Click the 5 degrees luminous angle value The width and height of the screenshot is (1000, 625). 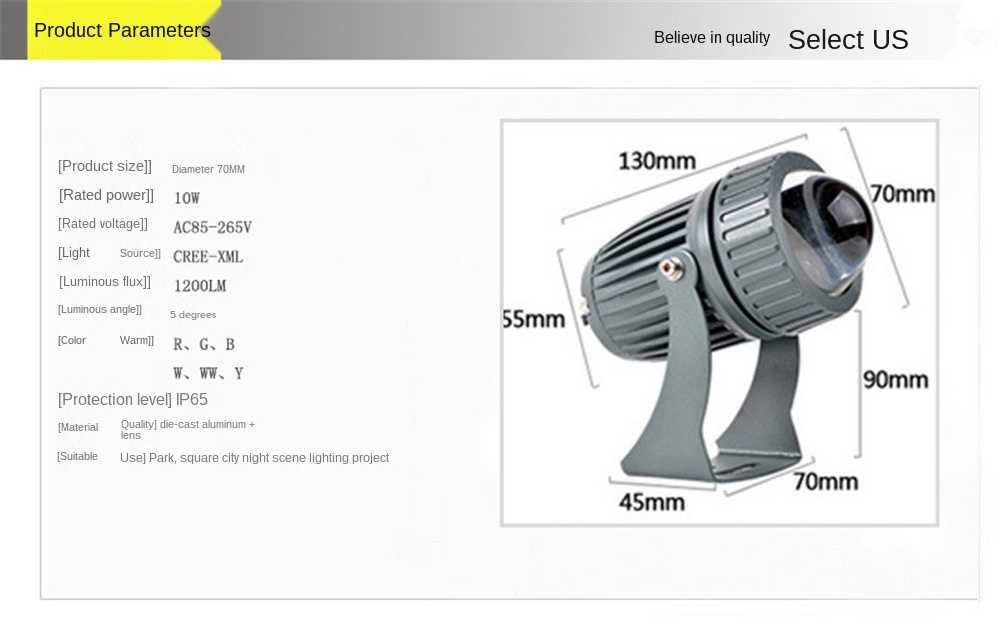point(193,315)
